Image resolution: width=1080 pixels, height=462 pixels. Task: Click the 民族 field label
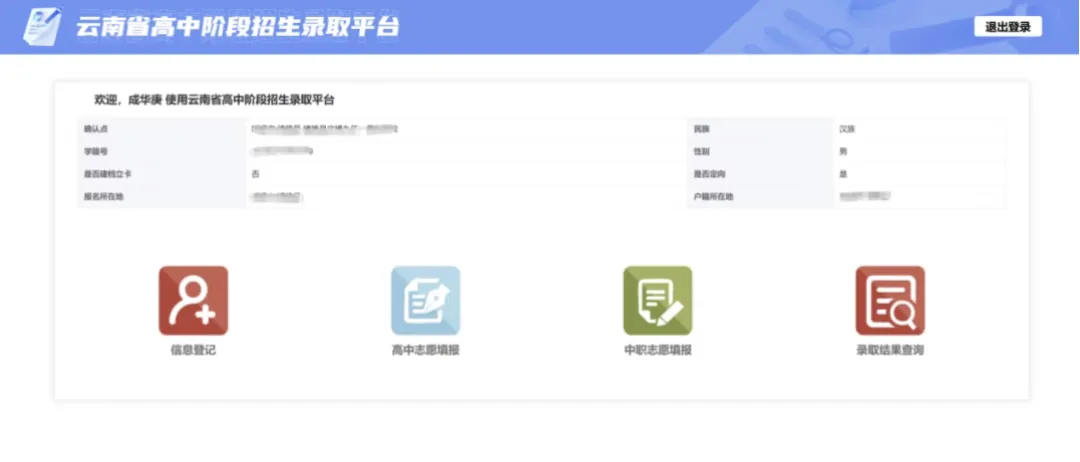(701, 129)
